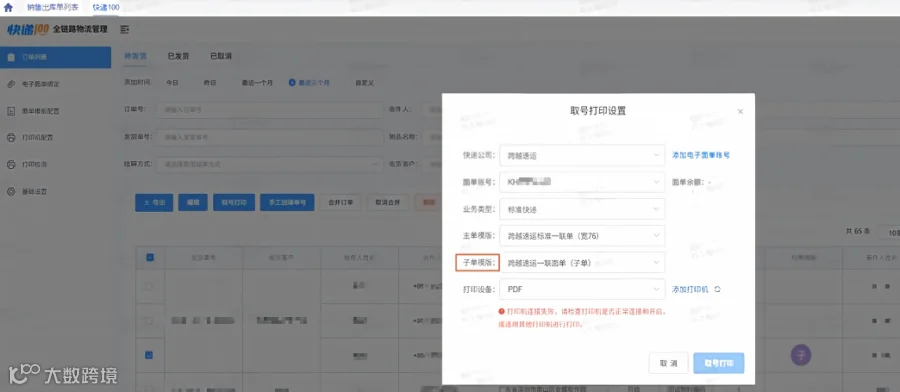900x392 pixels.
Task: Open 订单列表 via its clipboard icon
Action: click(x=11, y=57)
